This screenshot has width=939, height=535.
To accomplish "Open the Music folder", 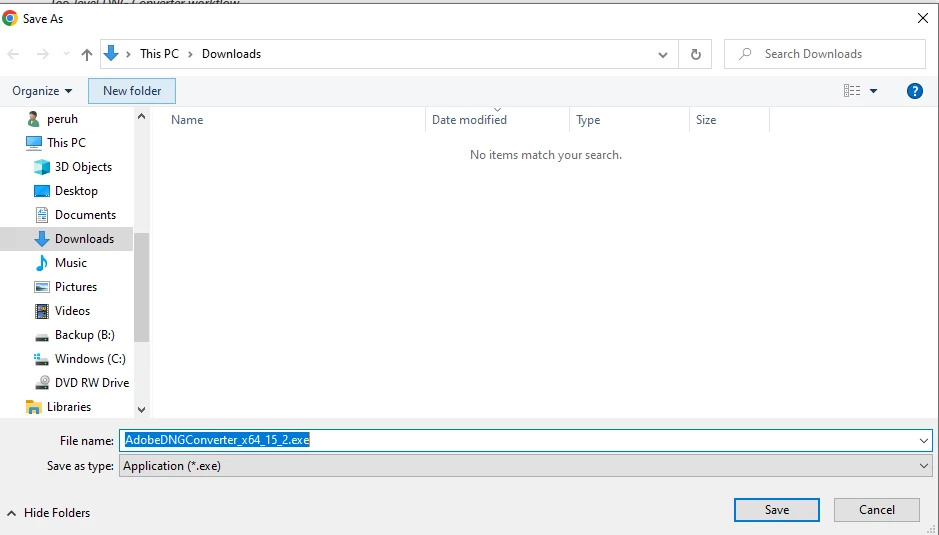I will pyautogui.click(x=71, y=262).
